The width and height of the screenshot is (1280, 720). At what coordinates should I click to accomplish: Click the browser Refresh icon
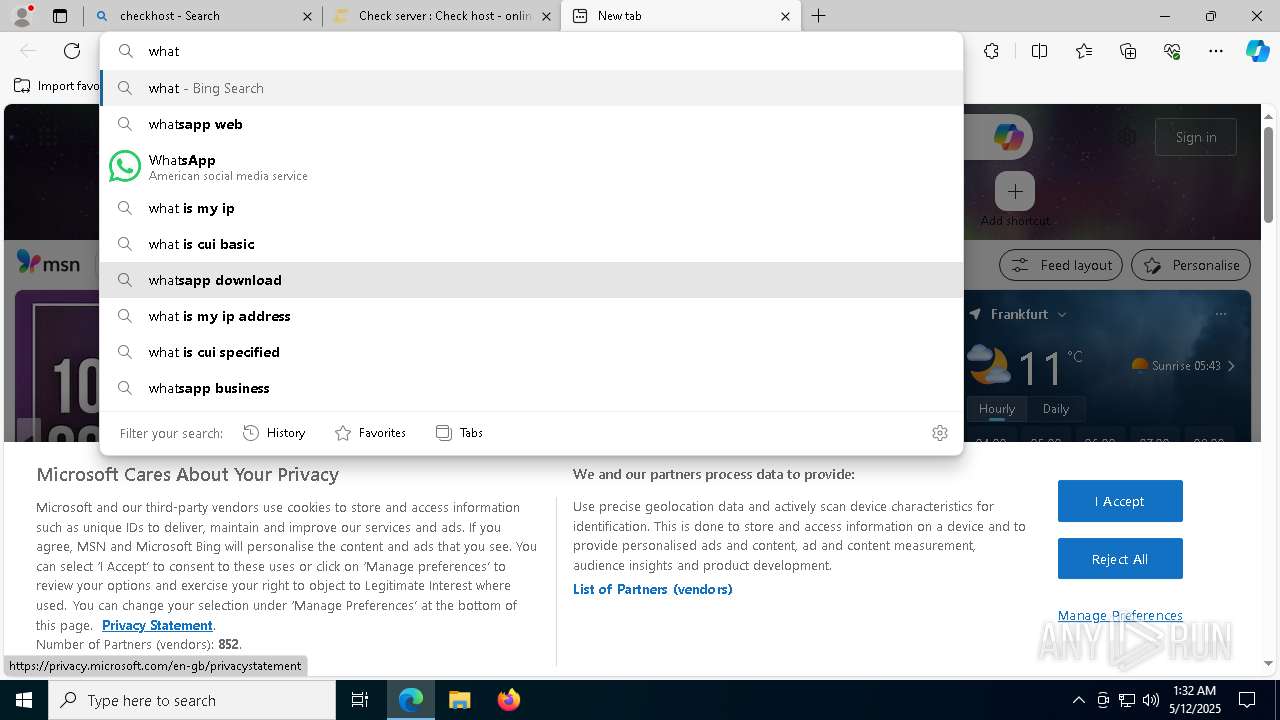pos(72,51)
